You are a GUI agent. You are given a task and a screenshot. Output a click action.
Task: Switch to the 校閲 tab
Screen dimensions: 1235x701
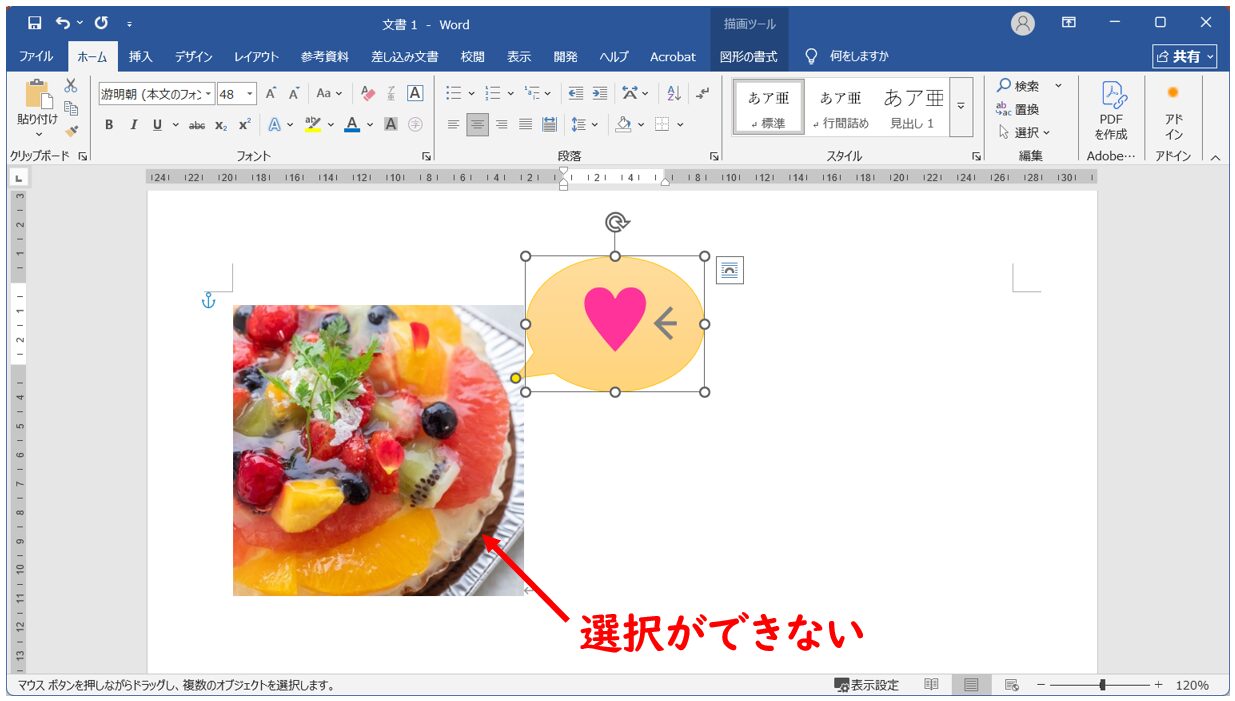(472, 57)
